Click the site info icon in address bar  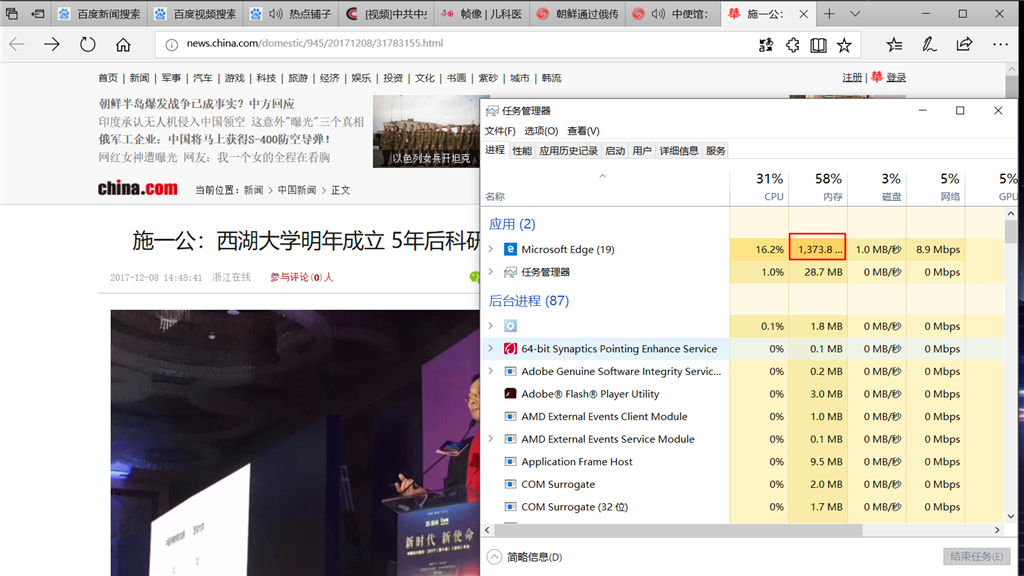[x=171, y=44]
